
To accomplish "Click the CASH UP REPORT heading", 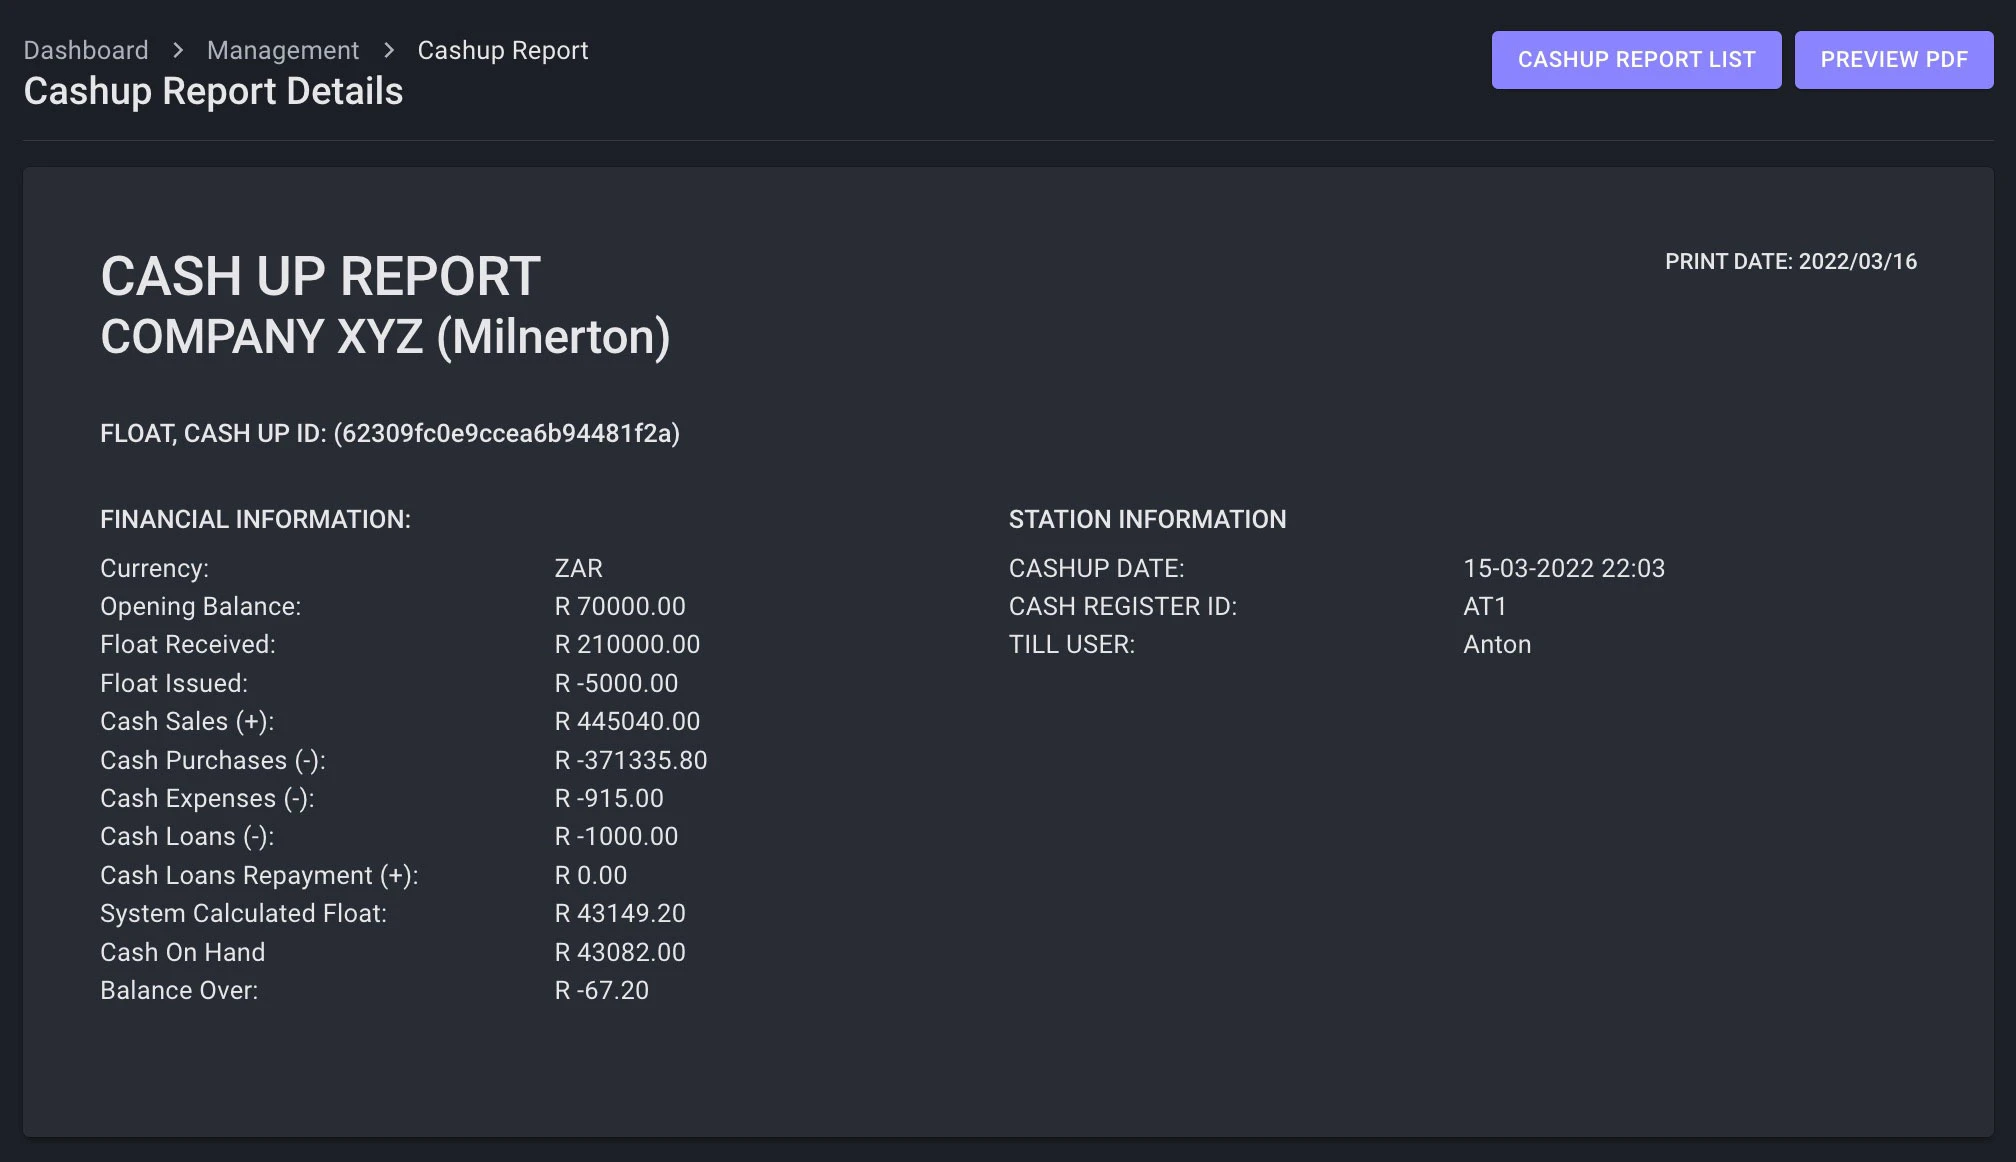I will (x=320, y=277).
